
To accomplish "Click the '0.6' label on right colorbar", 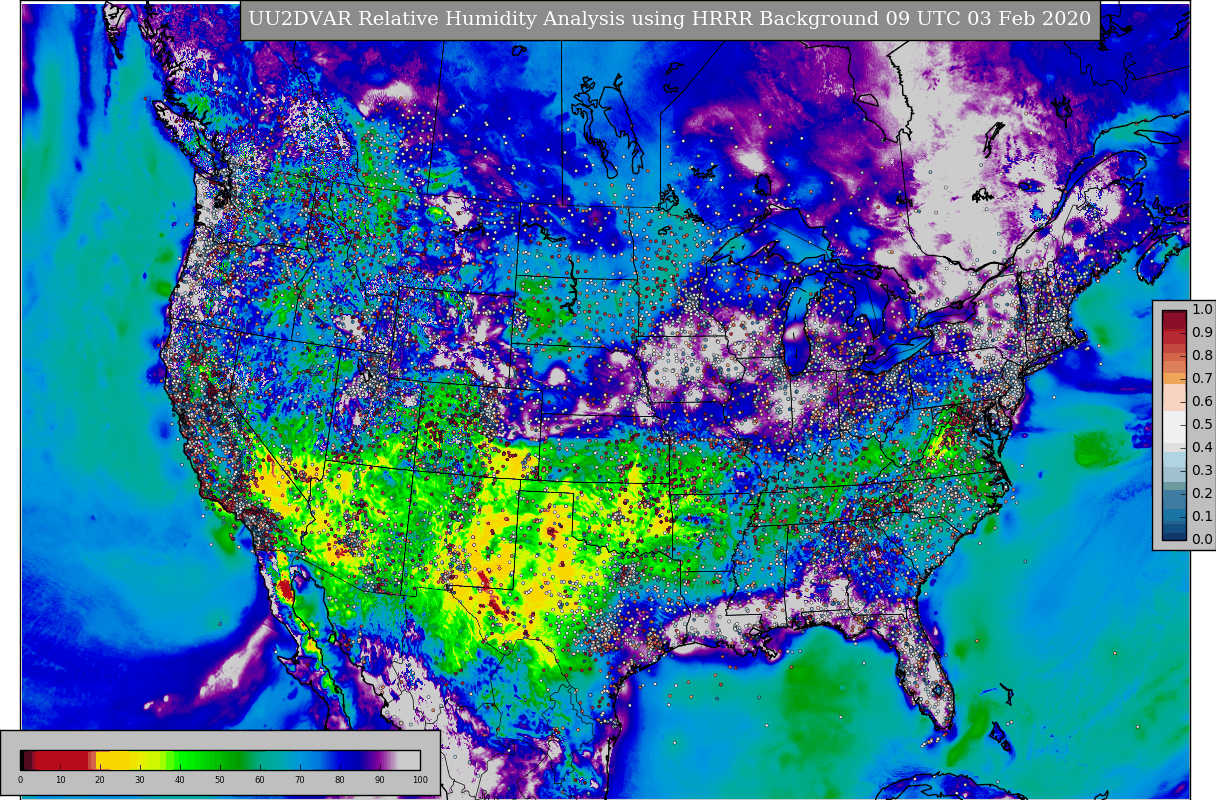I will (1202, 401).
